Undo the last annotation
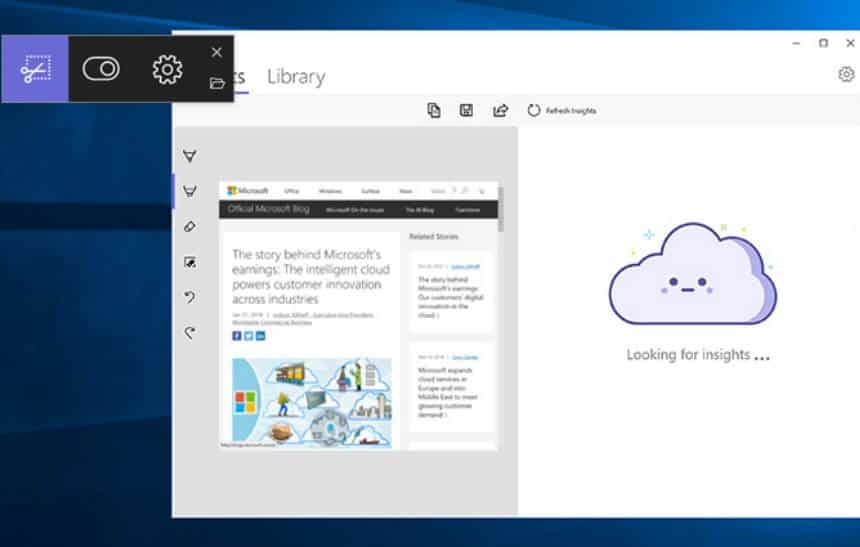 (x=190, y=297)
